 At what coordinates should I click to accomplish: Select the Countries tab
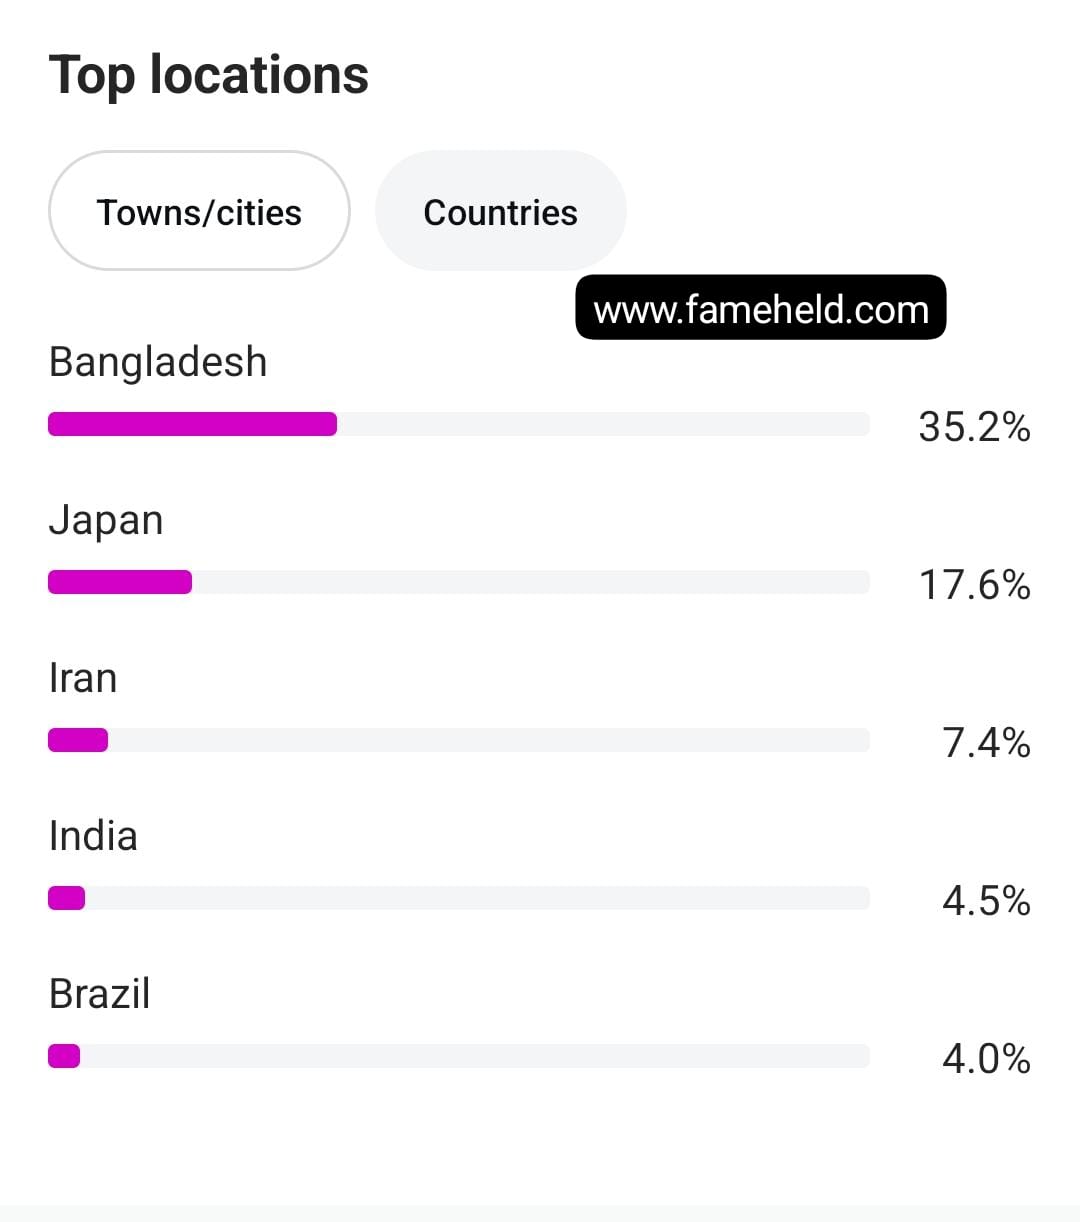point(500,211)
